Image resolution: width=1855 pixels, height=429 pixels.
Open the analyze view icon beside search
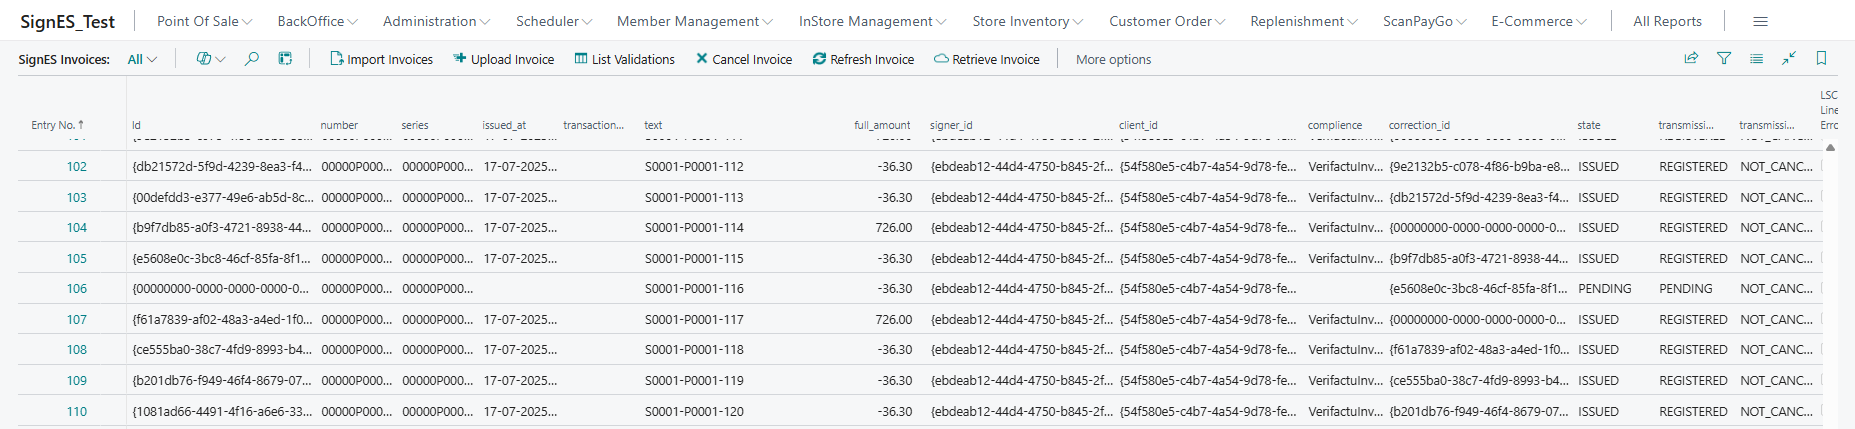pos(285,59)
